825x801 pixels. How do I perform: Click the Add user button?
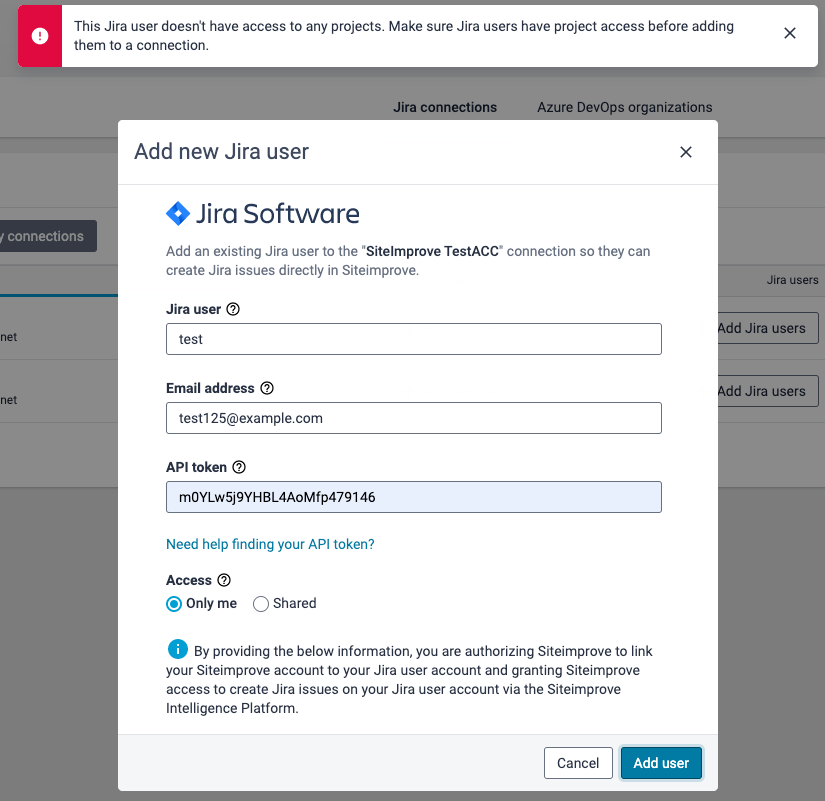point(661,763)
